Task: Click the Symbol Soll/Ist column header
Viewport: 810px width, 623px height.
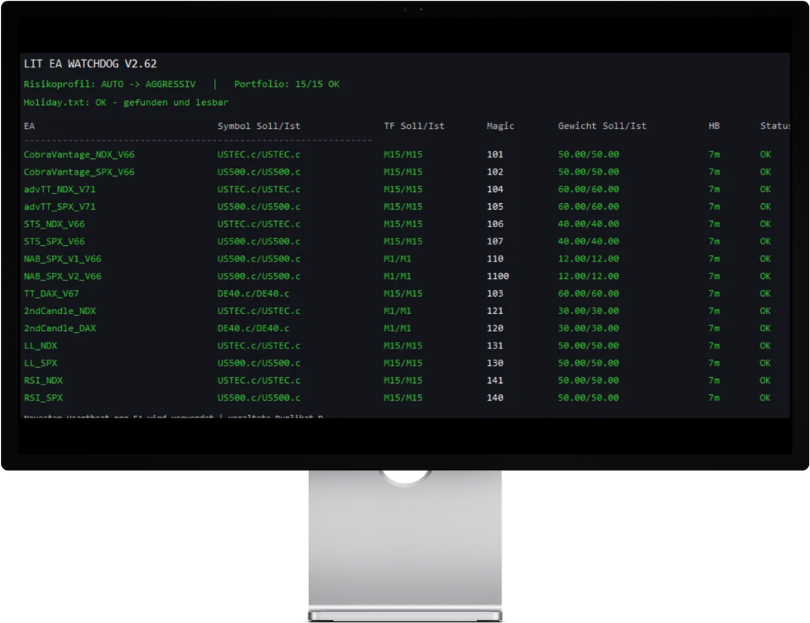Action: [259, 126]
